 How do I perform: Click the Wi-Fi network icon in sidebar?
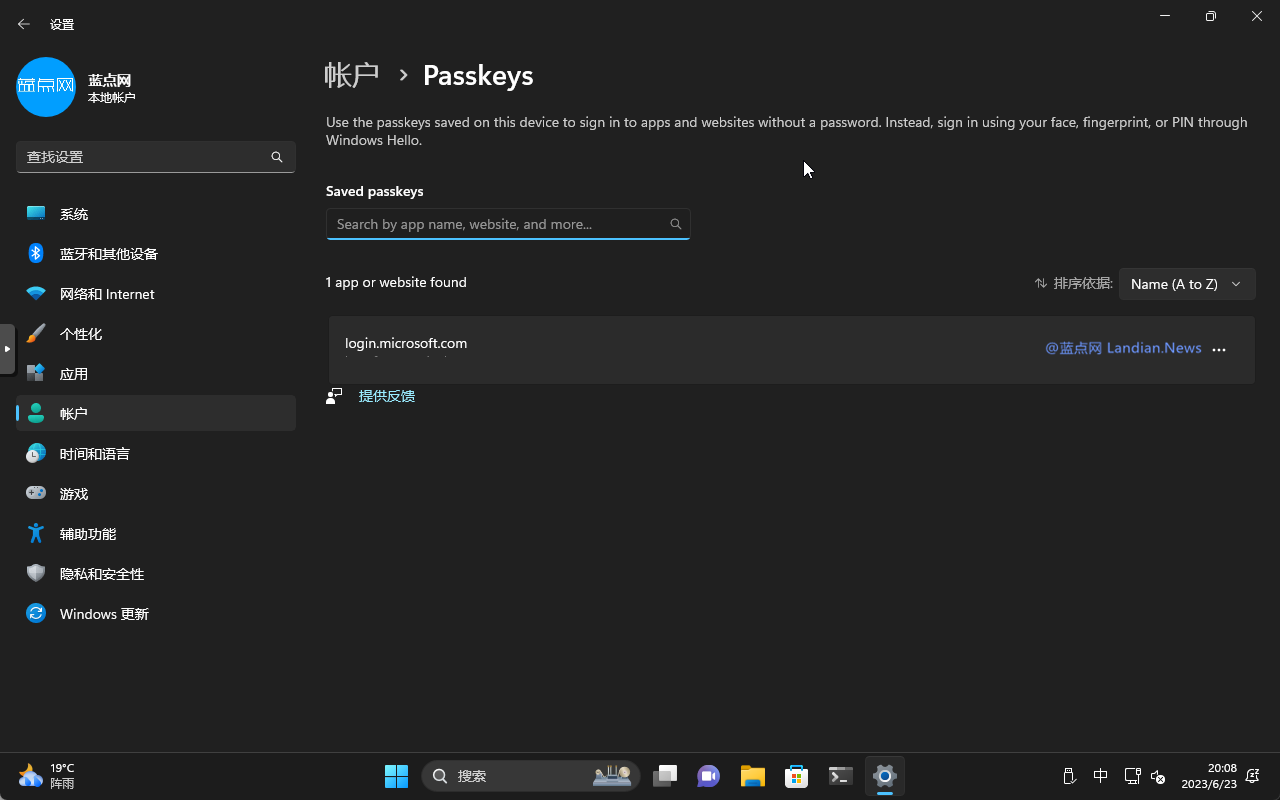[36, 294]
